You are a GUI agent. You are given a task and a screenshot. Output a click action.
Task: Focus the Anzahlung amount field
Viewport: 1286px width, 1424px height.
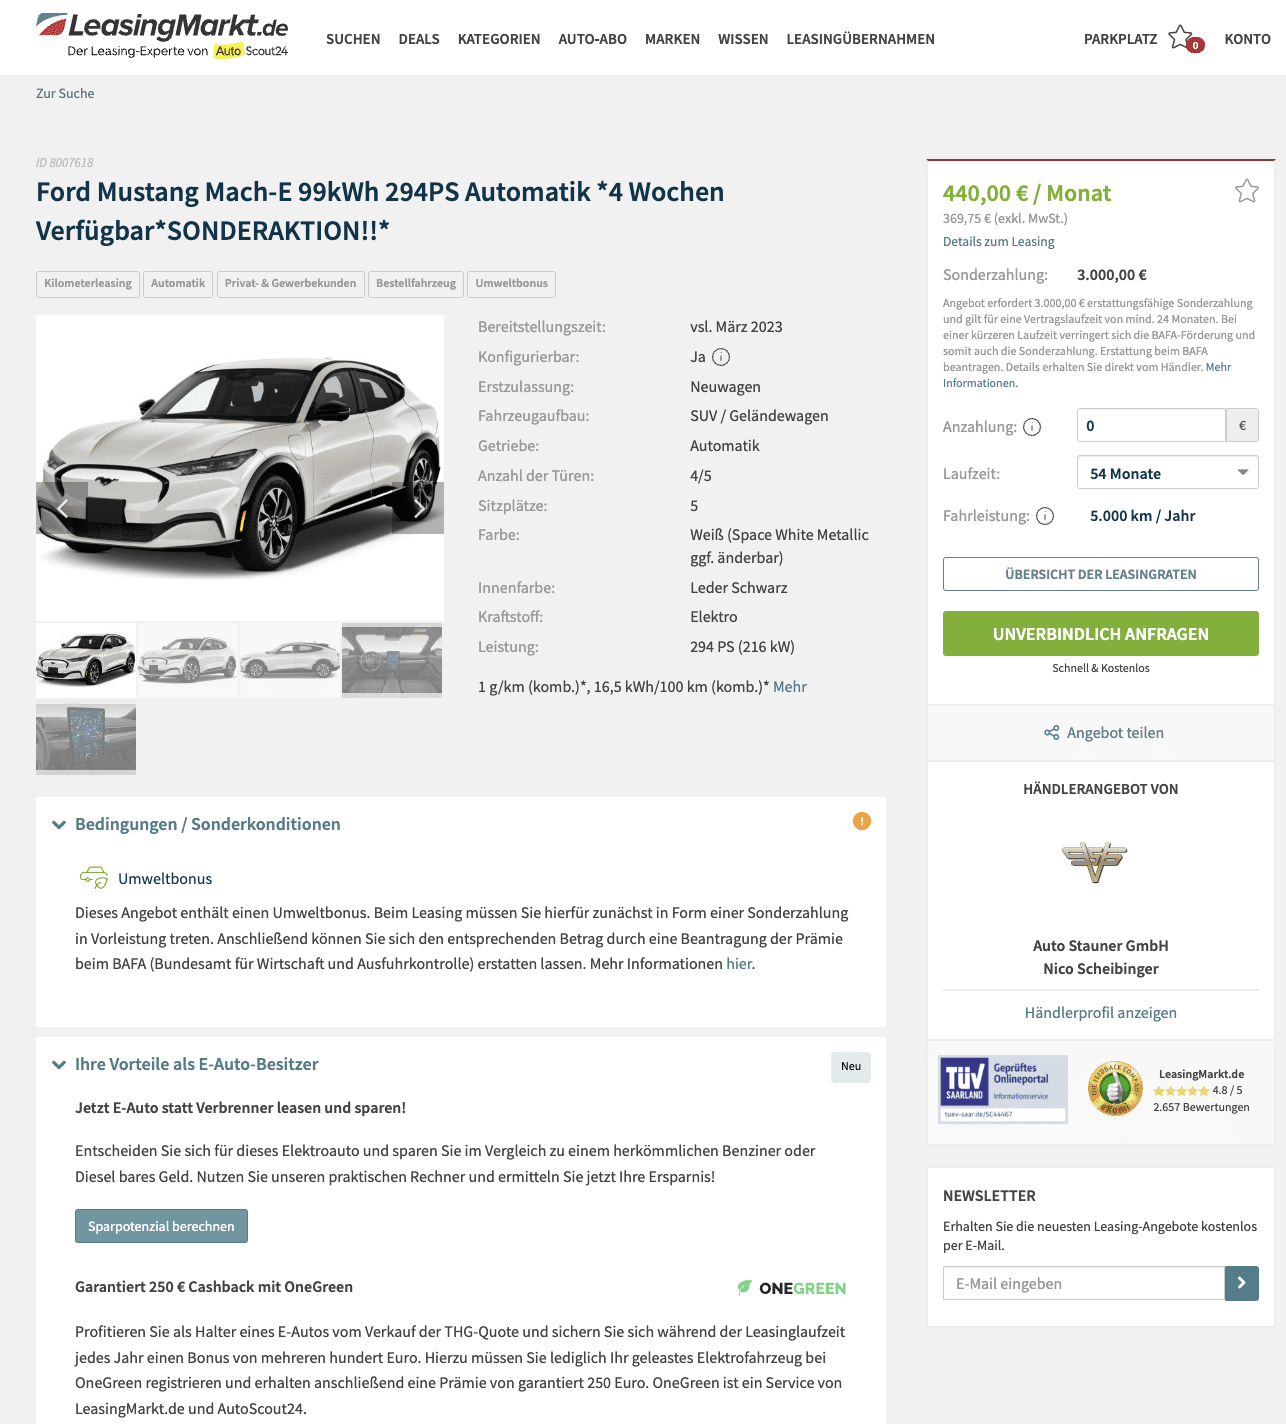(1151, 425)
